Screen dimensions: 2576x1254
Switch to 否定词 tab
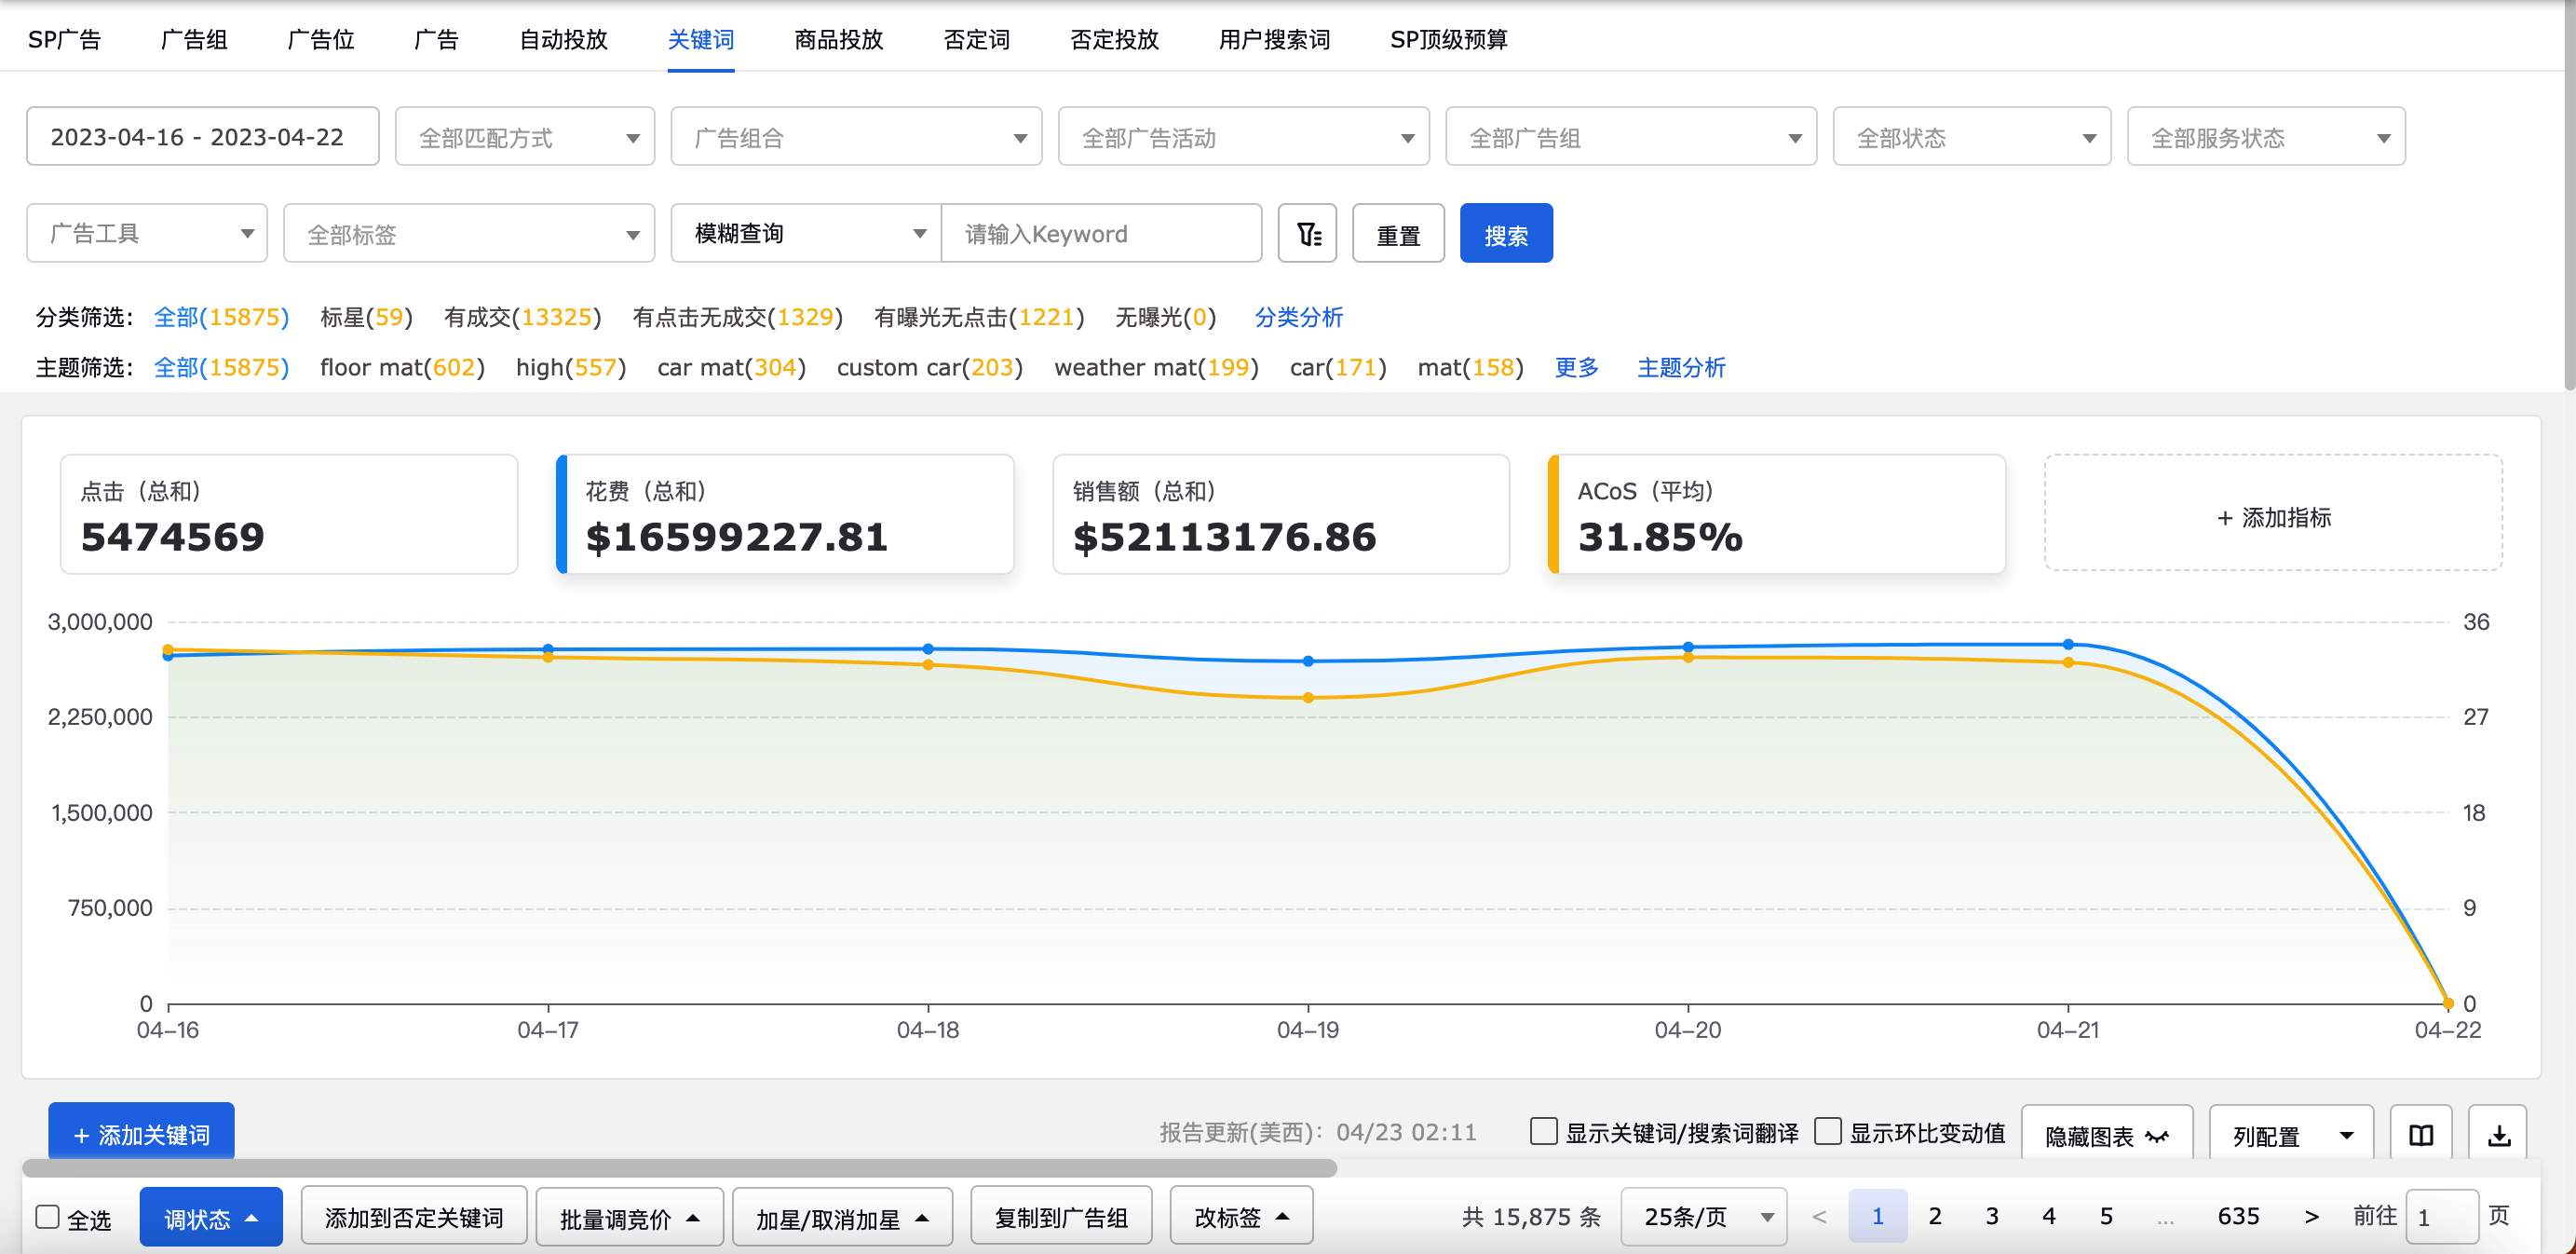pos(976,39)
